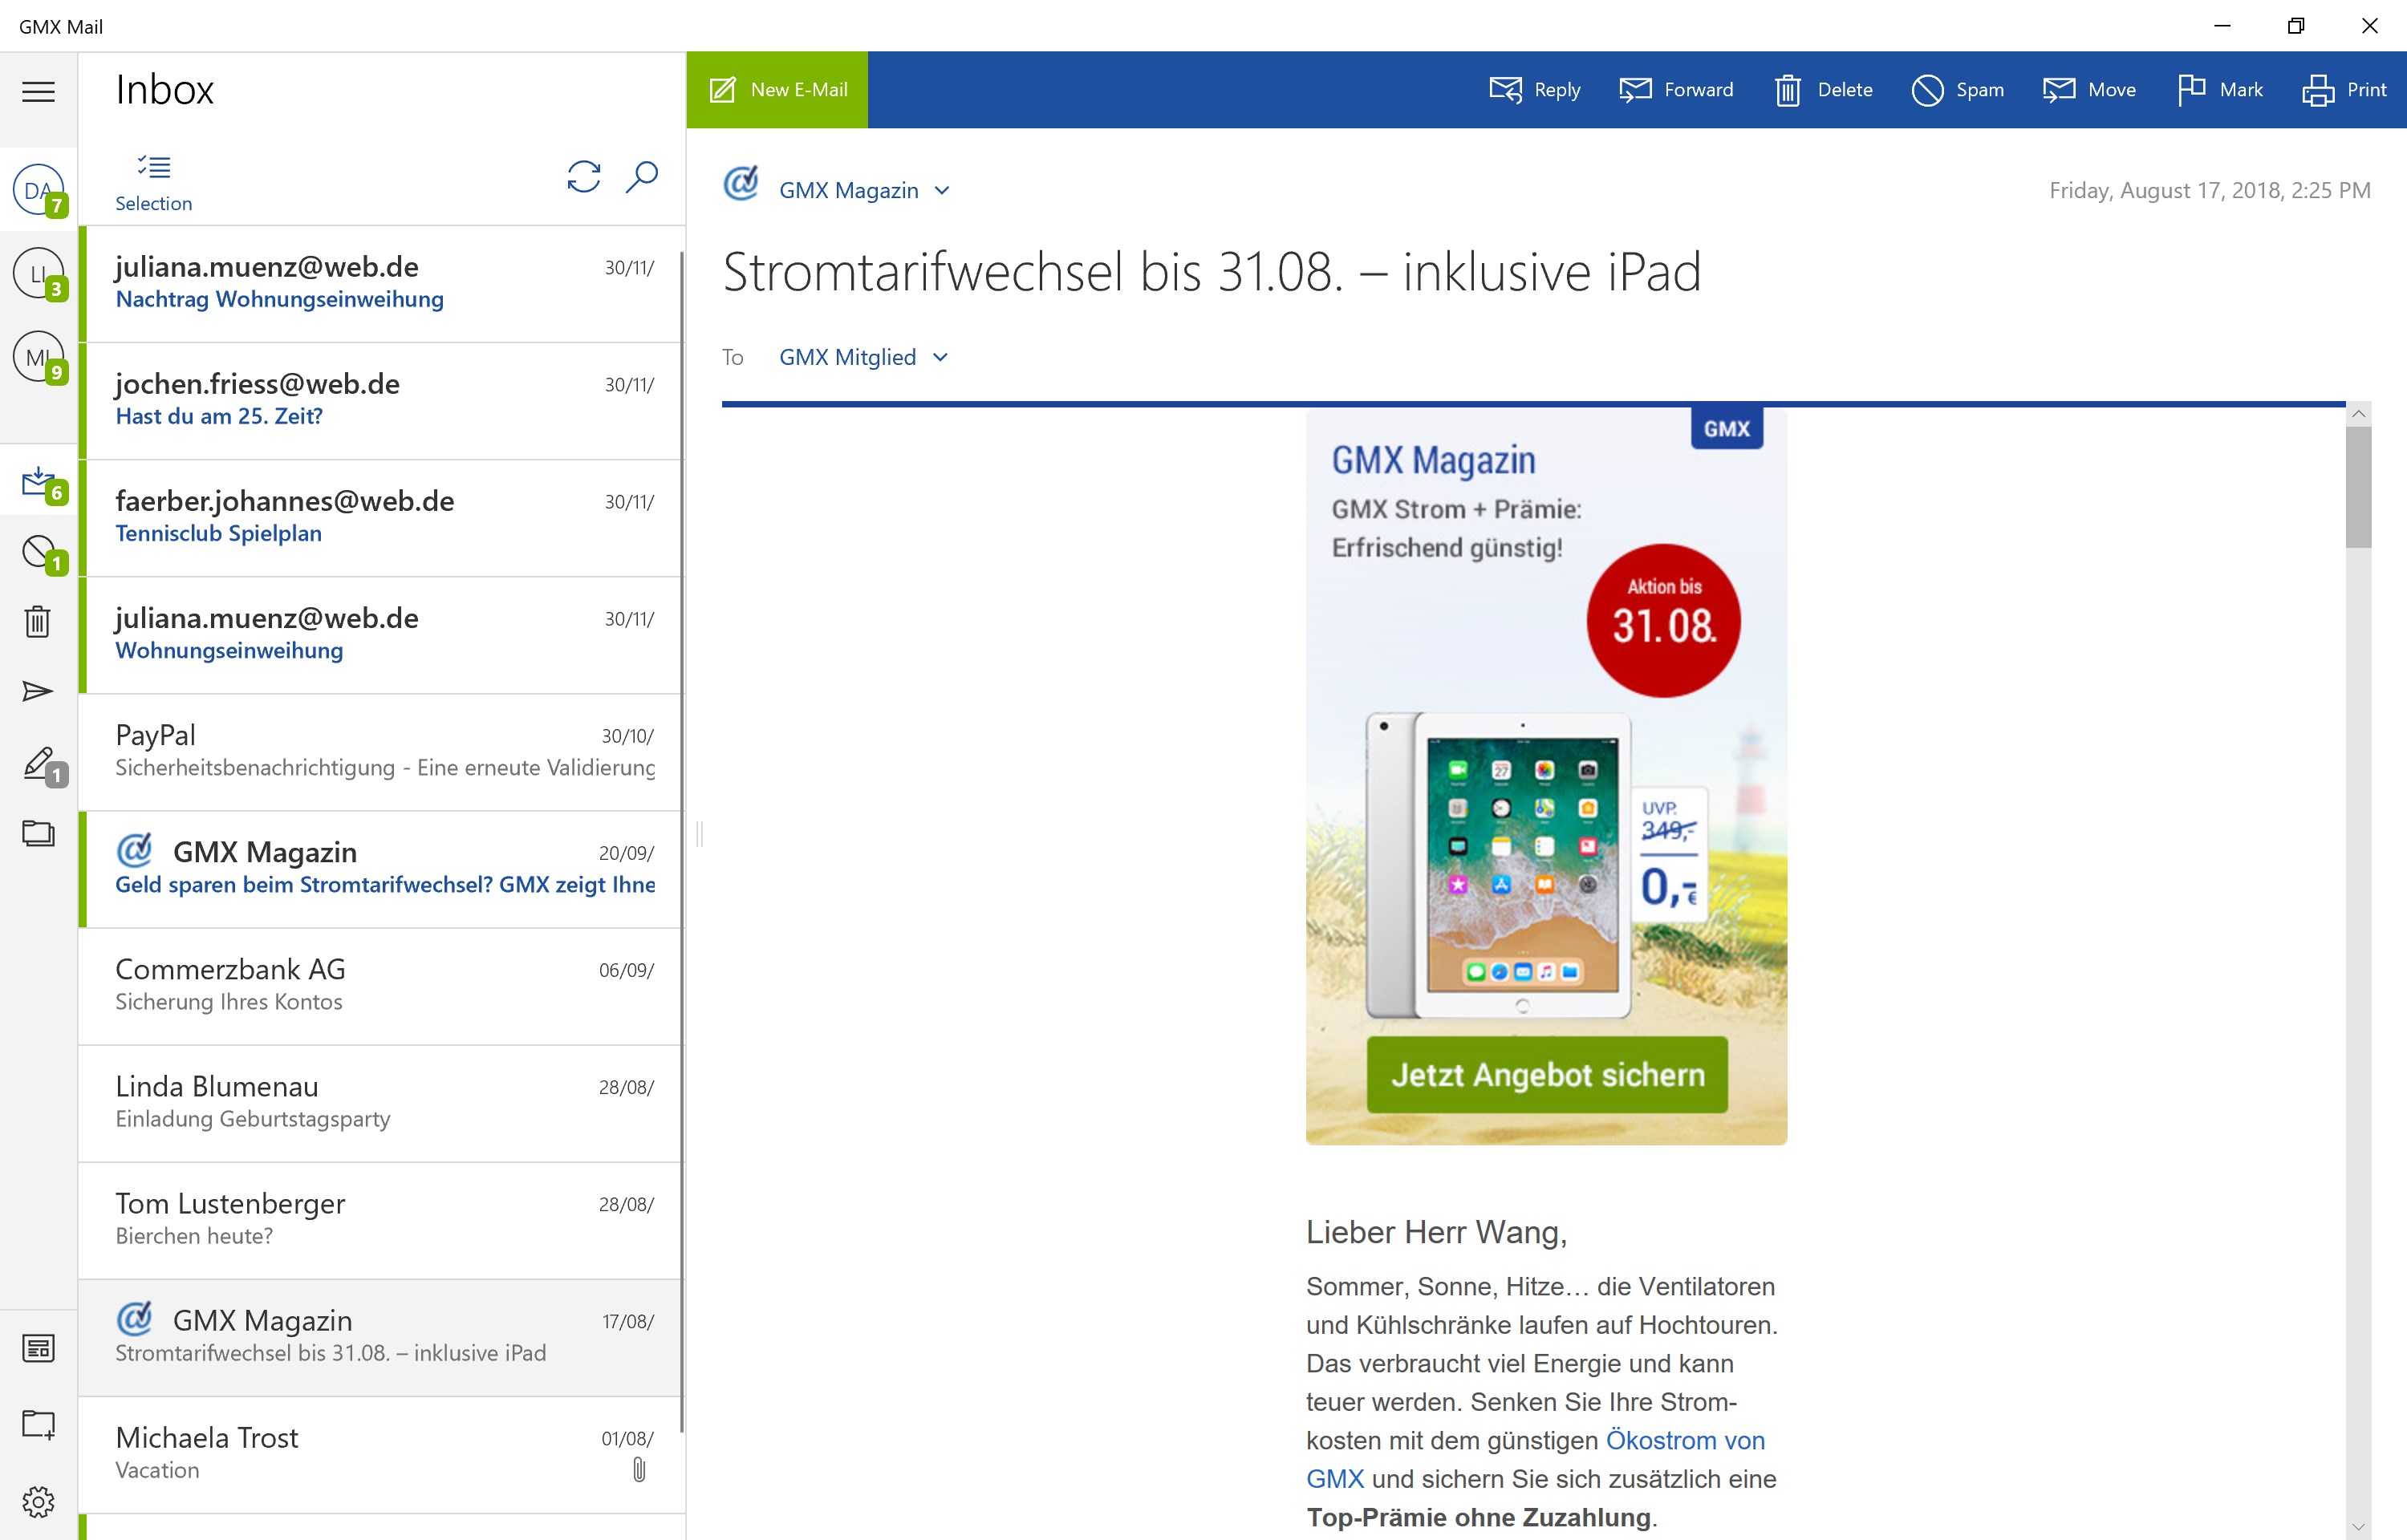Viewport: 2407px width, 1540px height.
Task: Expand sender GMX Magazin details chevron
Action: (x=941, y=191)
